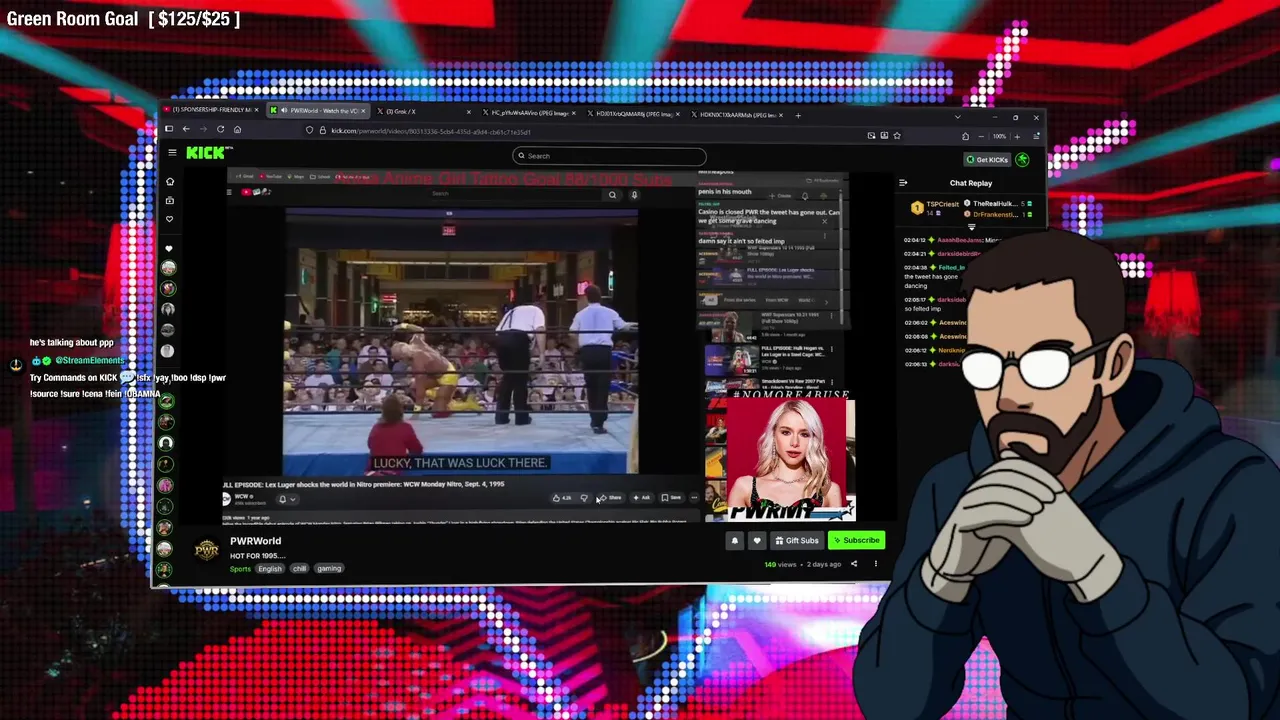Click the site info lock icon in address bar
The image size is (1280, 720).
pyautogui.click(x=322, y=130)
